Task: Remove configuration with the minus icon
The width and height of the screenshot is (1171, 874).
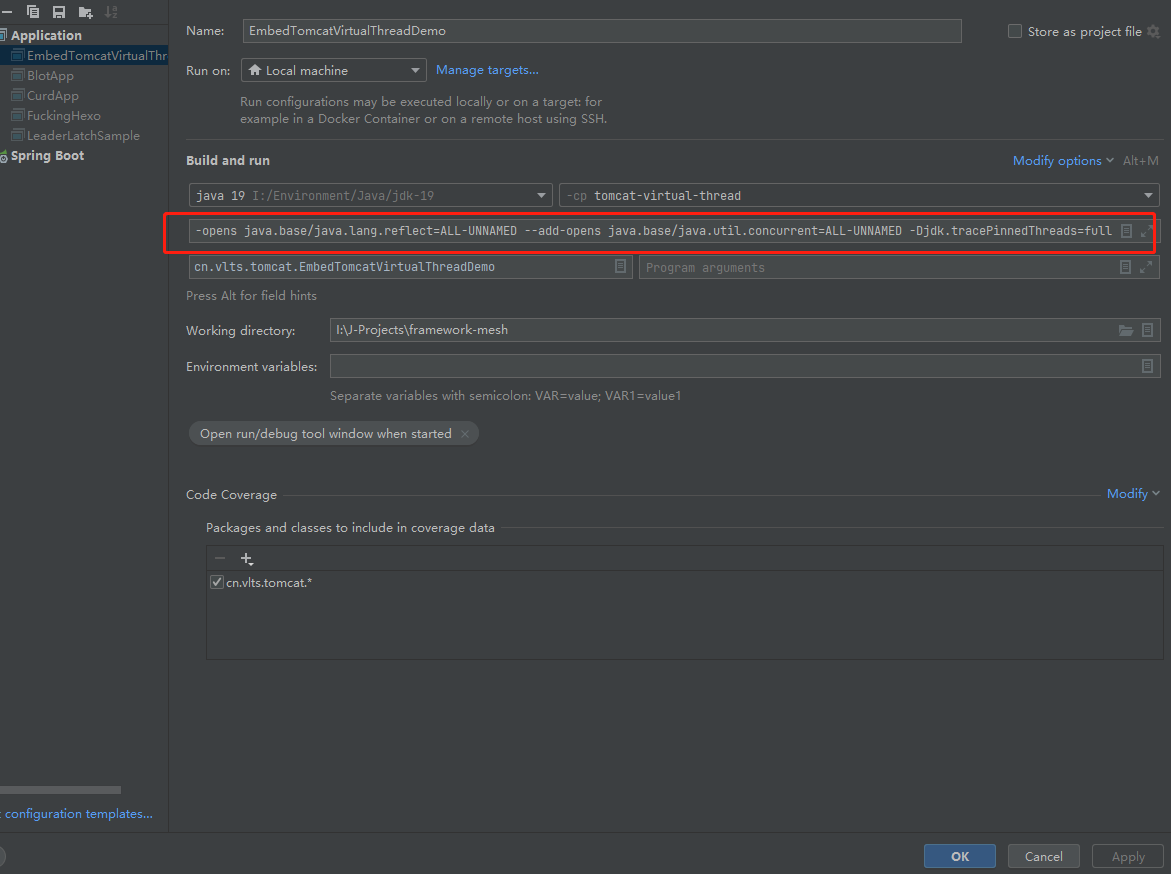Action: (6, 12)
